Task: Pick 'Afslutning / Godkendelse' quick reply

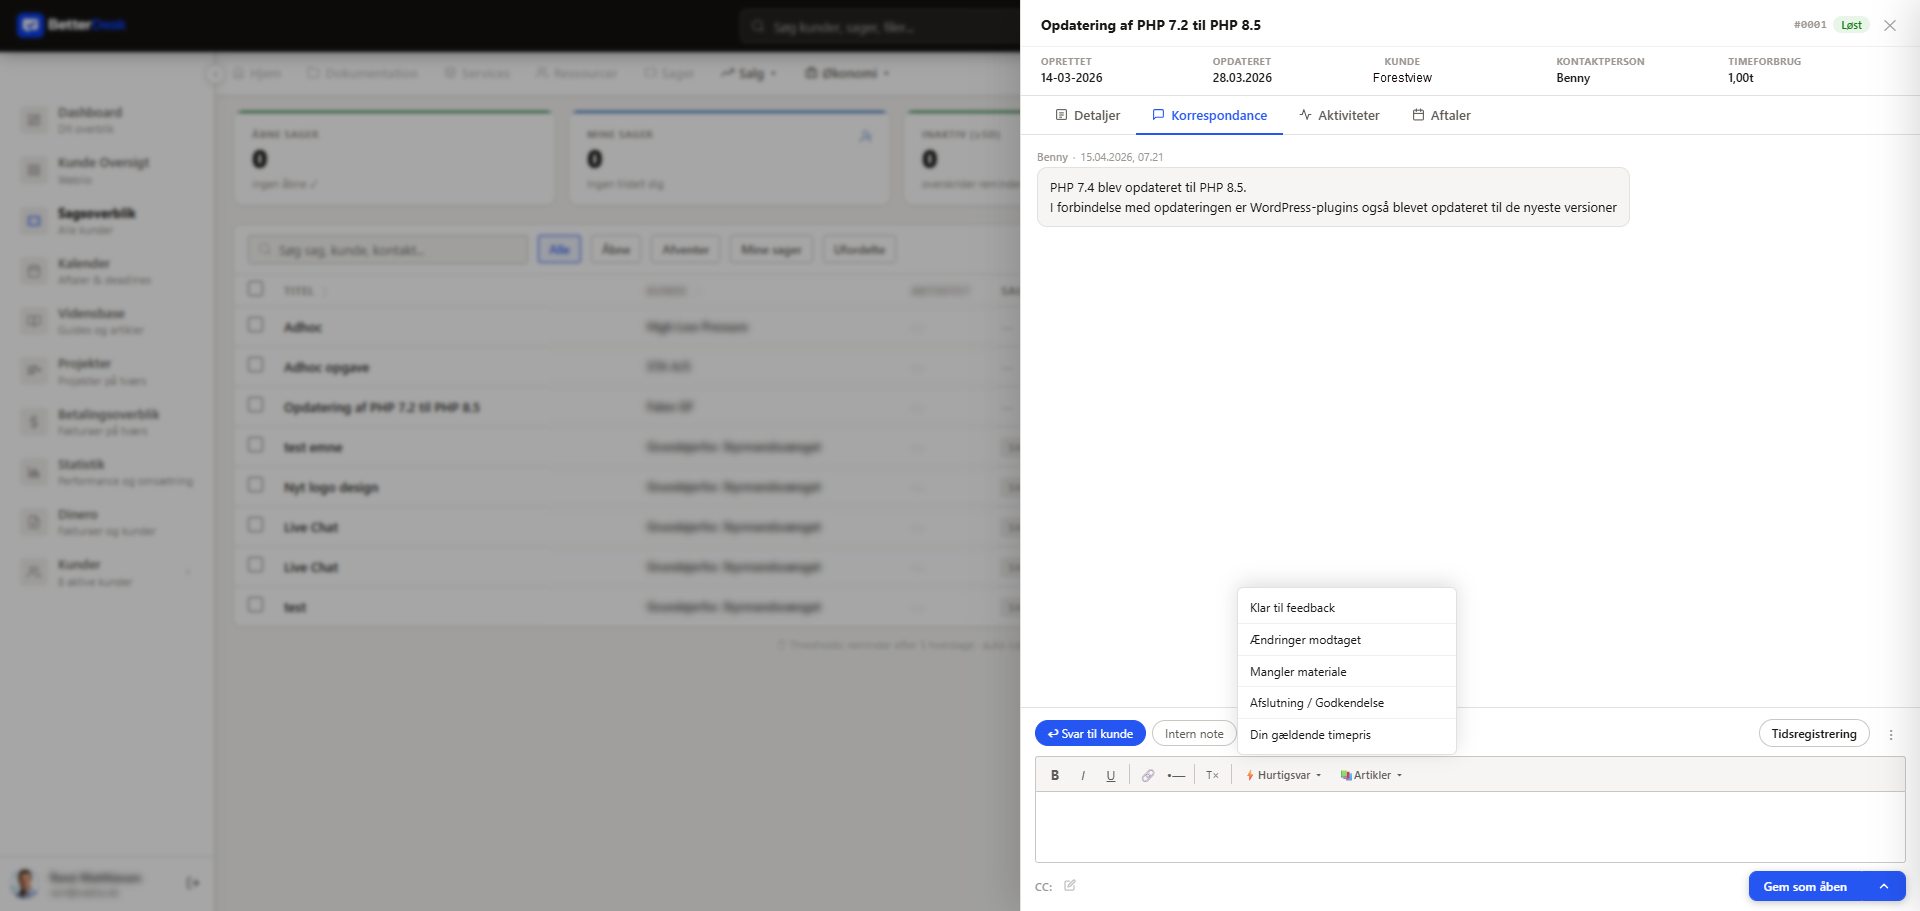Action: pos(1346,703)
